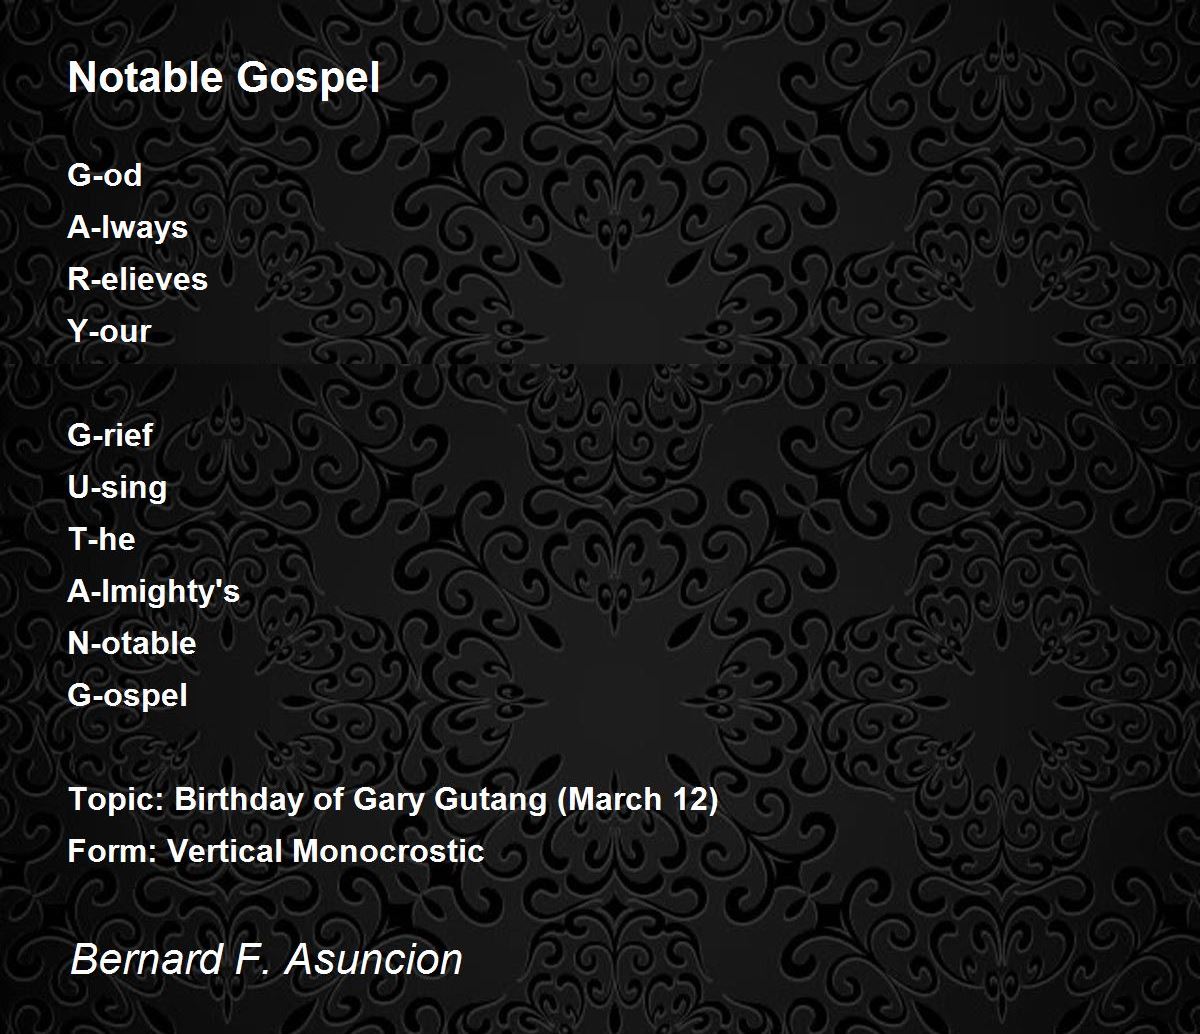The height and width of the screenshot is (1034, 1200).
Task: Click the line R-elieves
Action: coord(138,279)
